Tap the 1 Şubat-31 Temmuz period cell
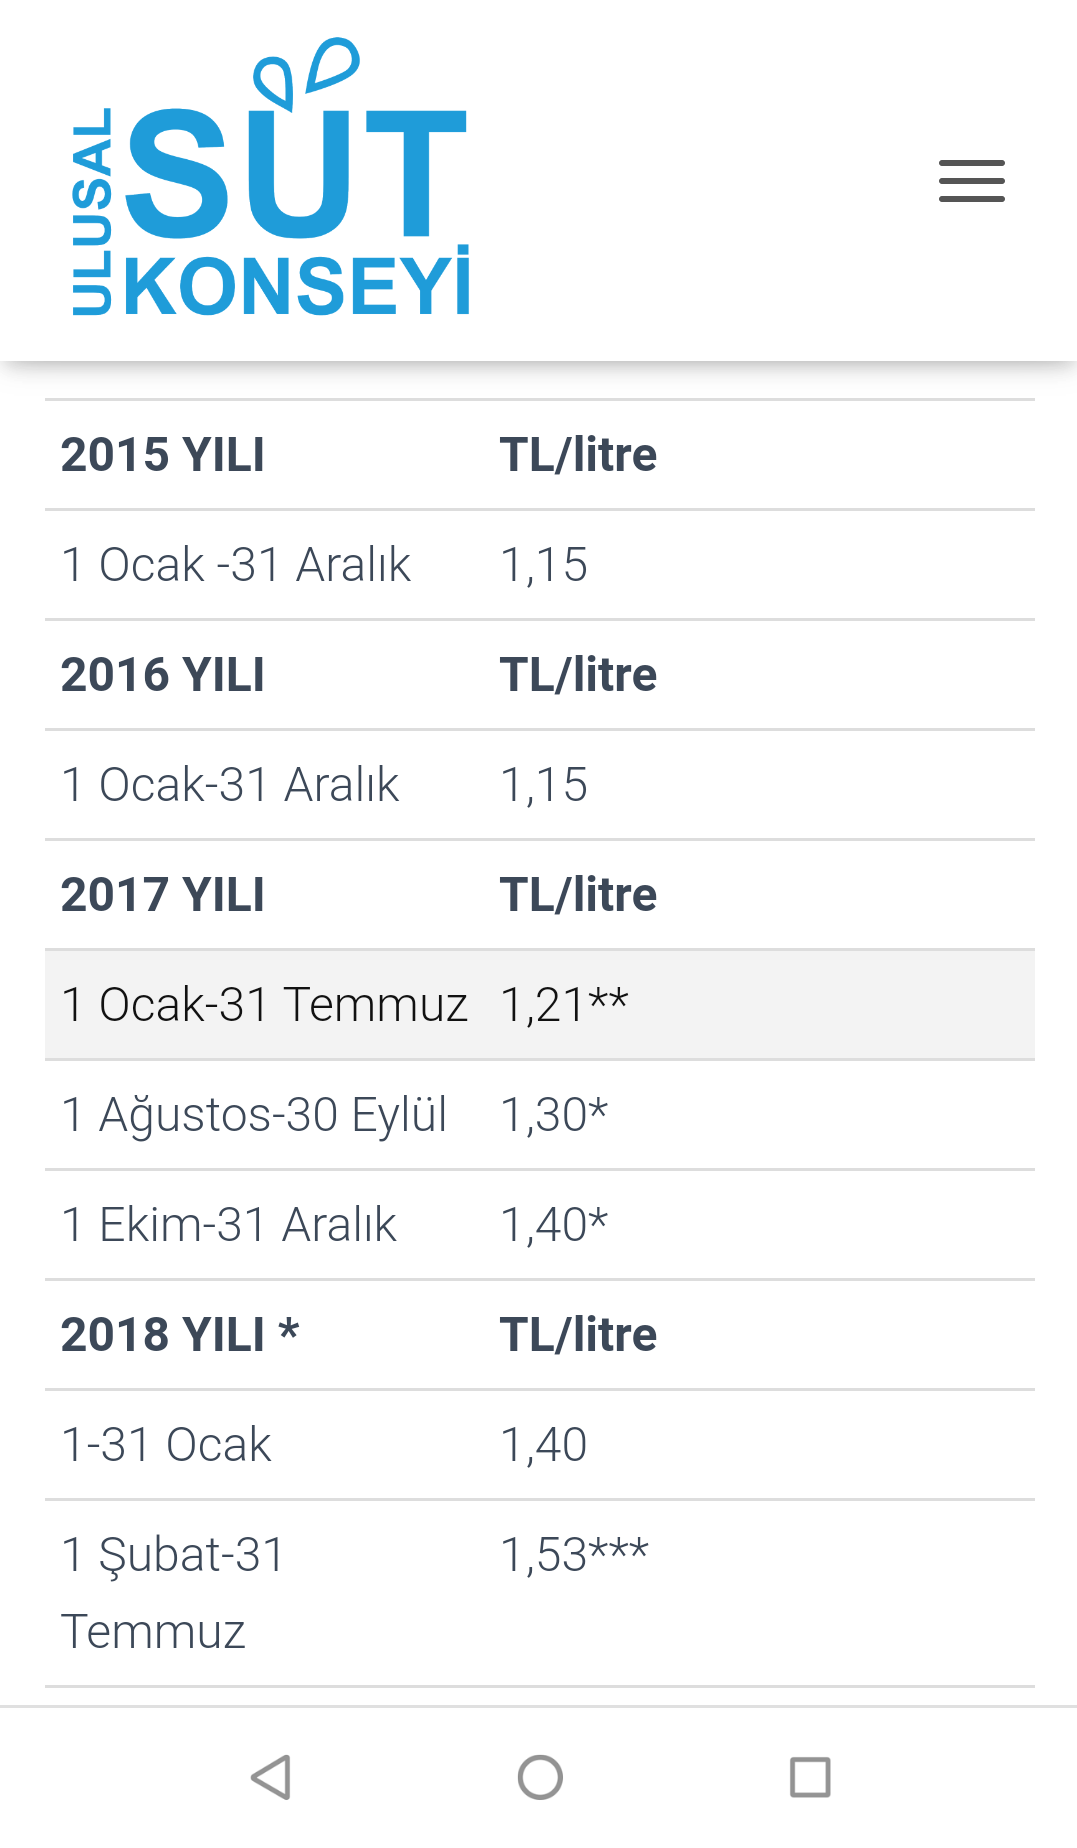 [x=173, y=1593]
